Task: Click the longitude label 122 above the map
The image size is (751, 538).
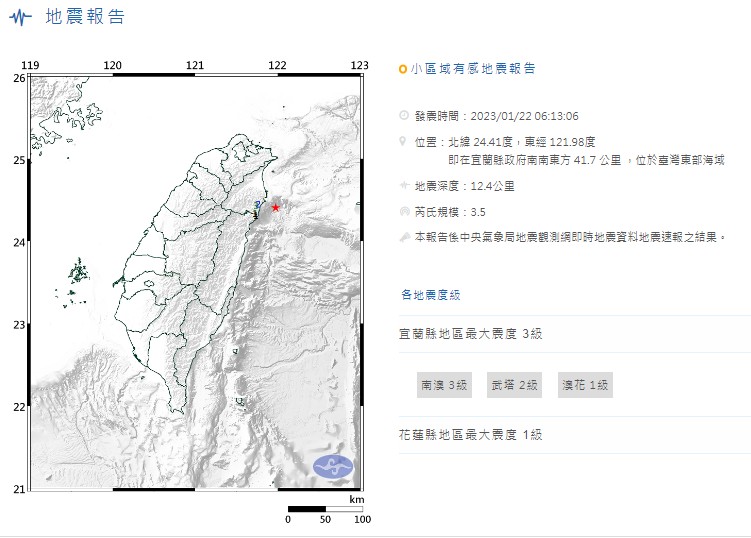Action: (277, 65)
